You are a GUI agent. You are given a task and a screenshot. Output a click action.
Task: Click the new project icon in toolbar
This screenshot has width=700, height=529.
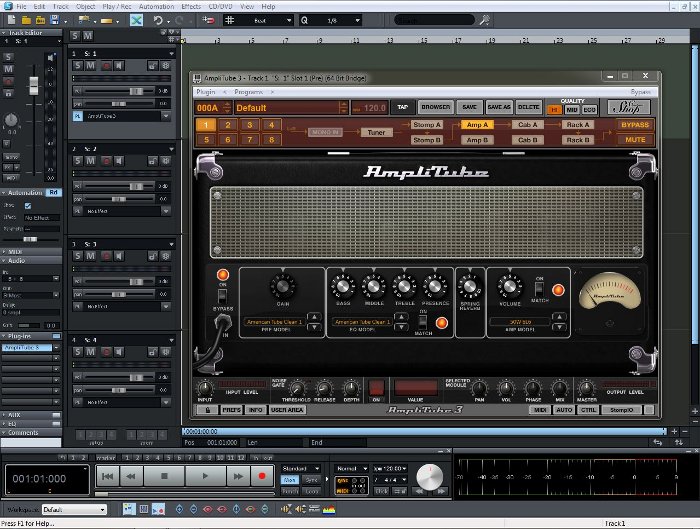11,20
